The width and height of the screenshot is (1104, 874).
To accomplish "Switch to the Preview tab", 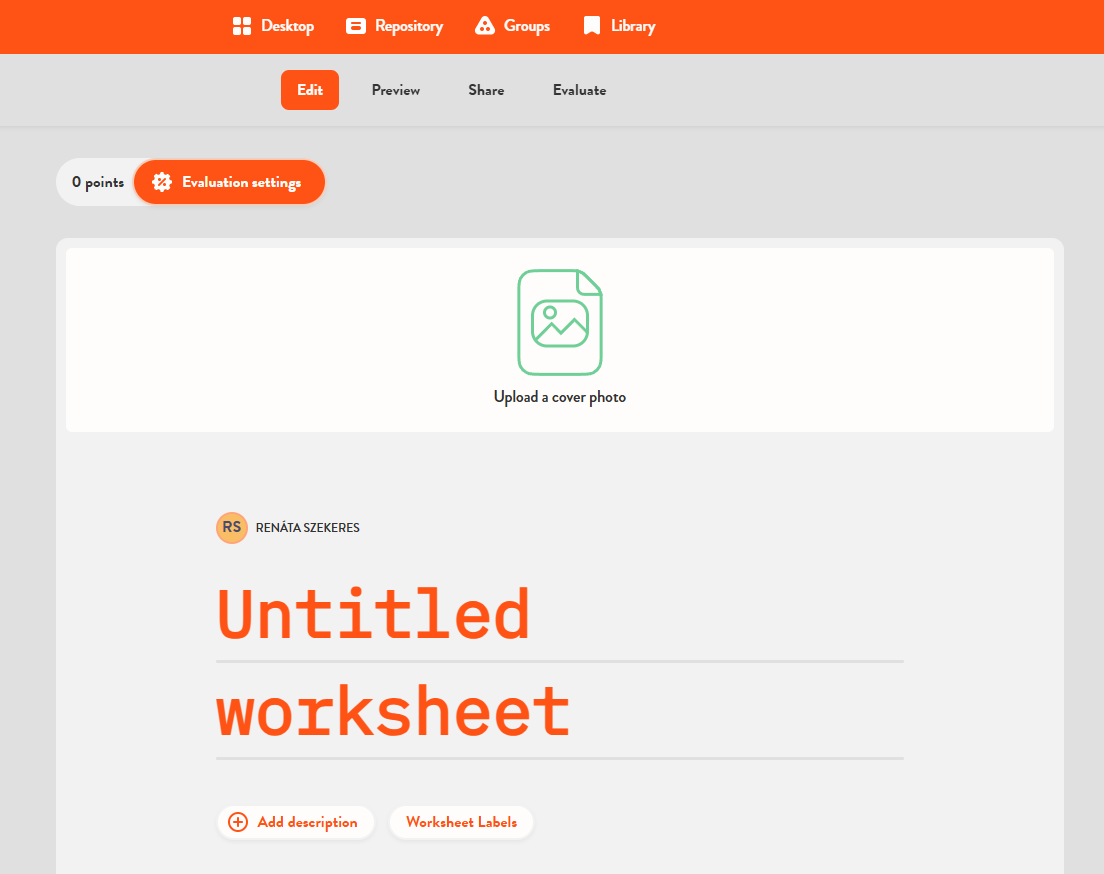I will pyautogui.click(x=396, y=90).
